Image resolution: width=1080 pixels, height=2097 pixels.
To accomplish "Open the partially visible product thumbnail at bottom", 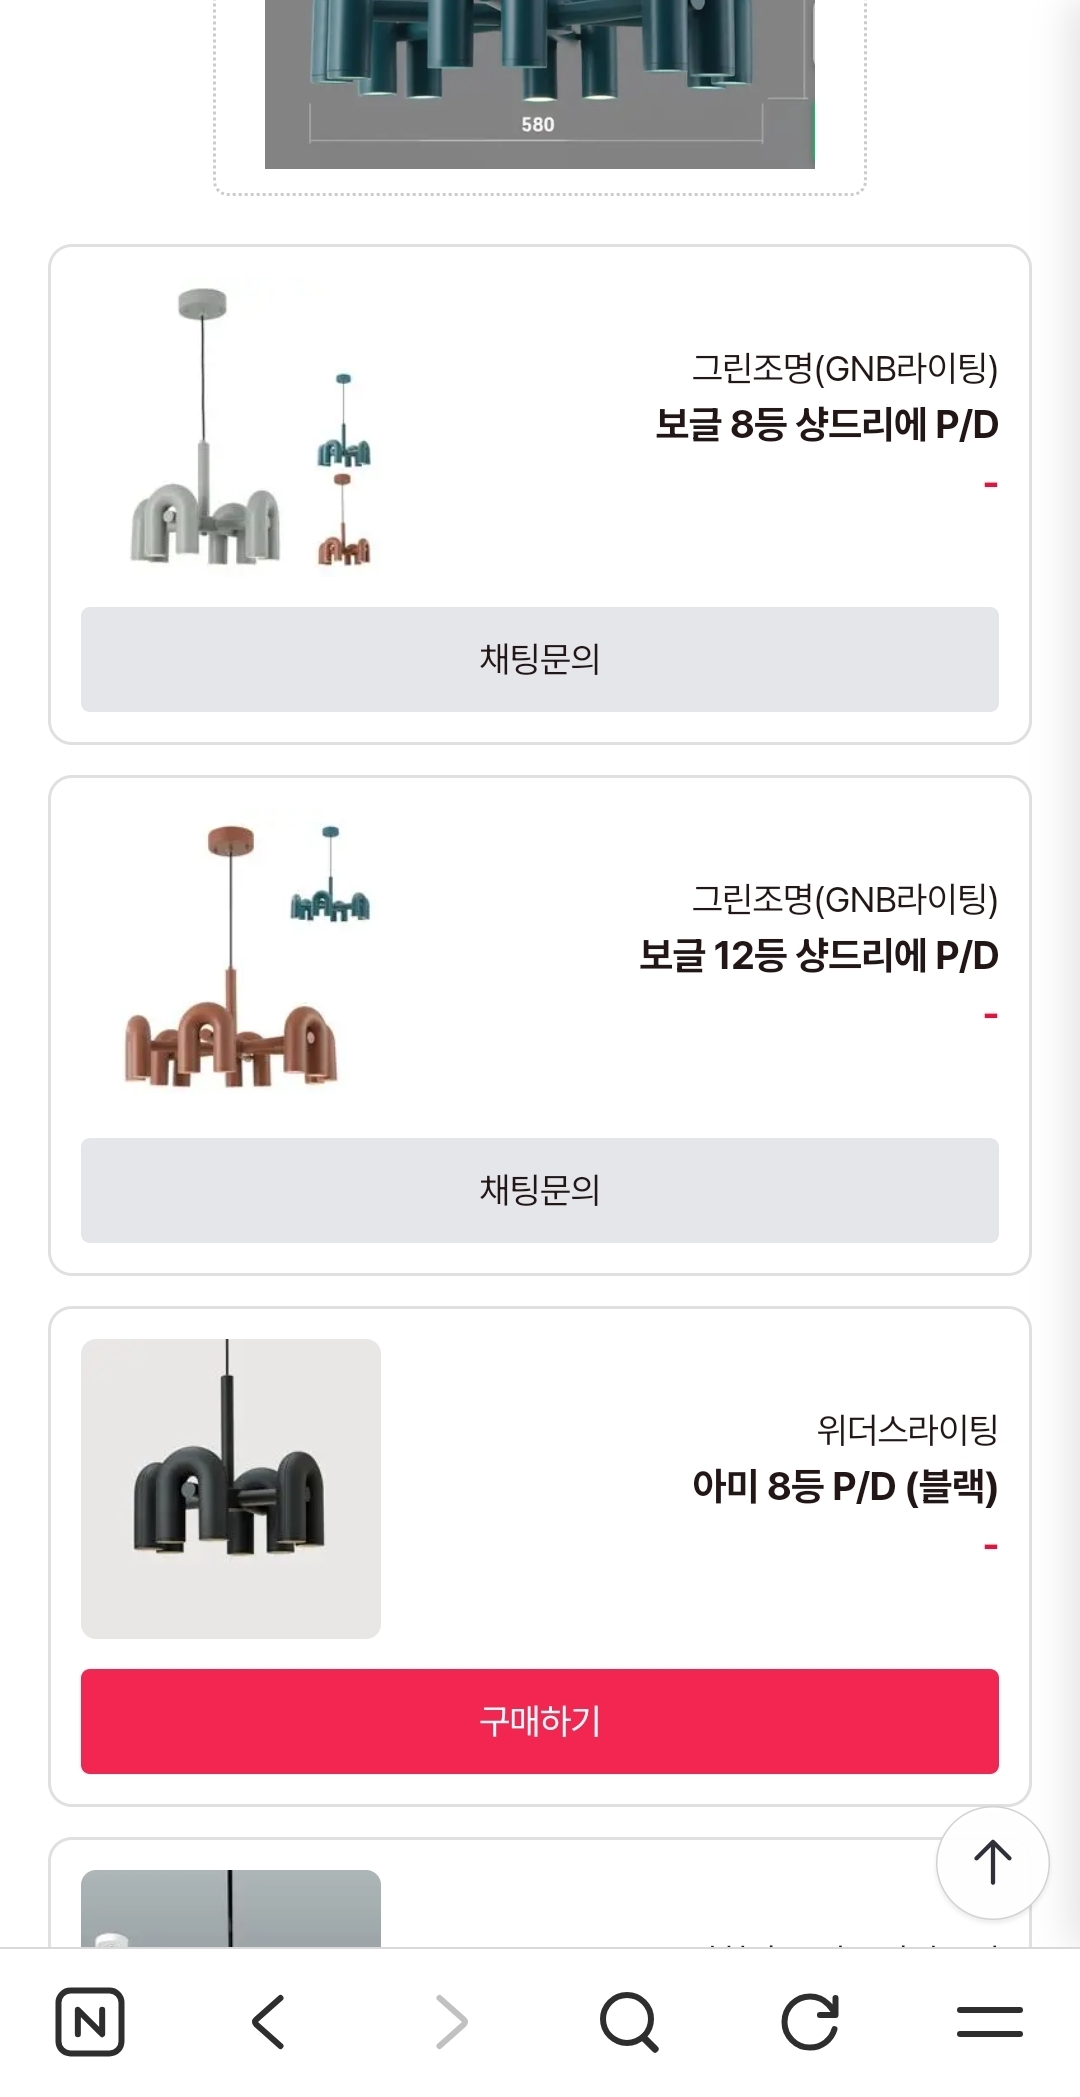I will point(231,1908).
